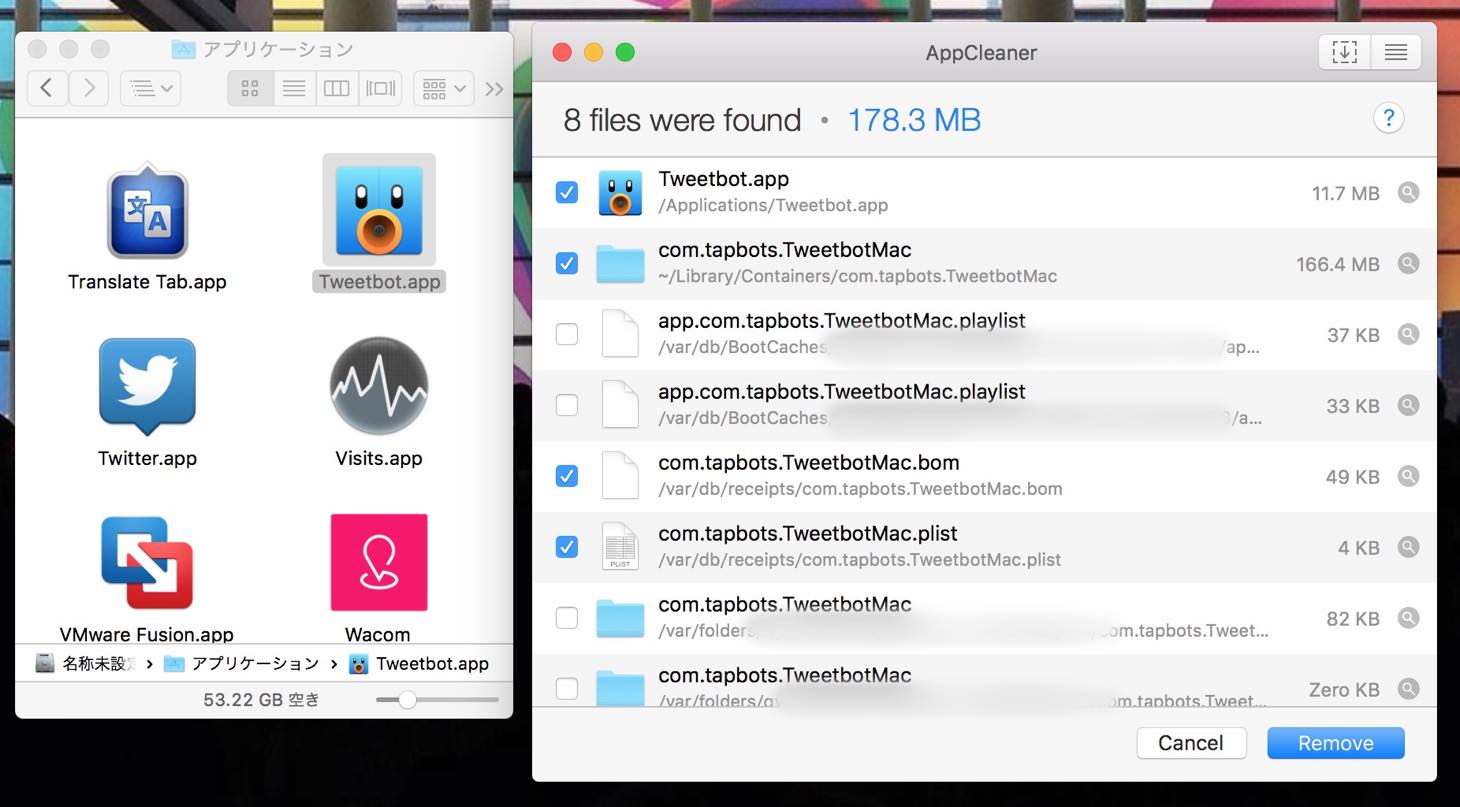
Task: Click AppCleaner drop-zone view toolbar icon
Action: (1345, 53)
